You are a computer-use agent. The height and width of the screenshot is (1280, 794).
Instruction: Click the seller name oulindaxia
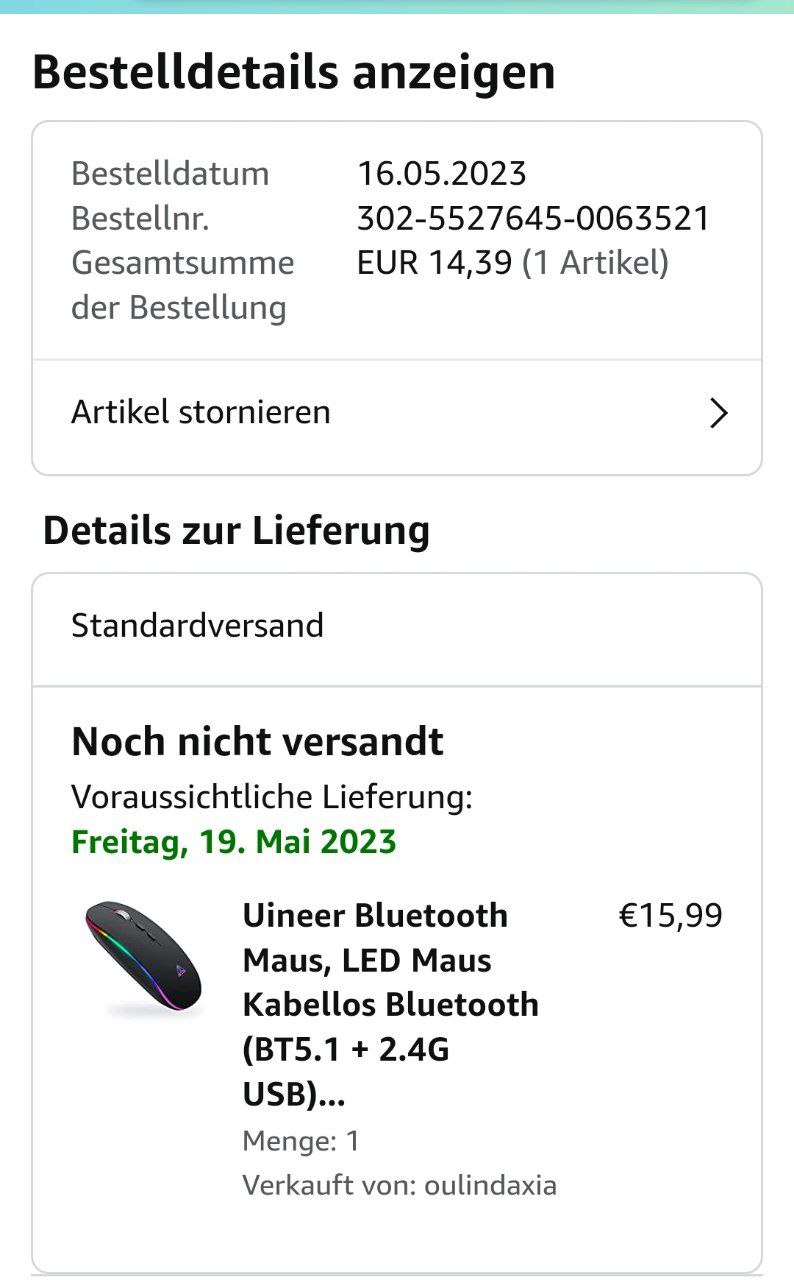pyautogui.click(x=490, y=1185)
